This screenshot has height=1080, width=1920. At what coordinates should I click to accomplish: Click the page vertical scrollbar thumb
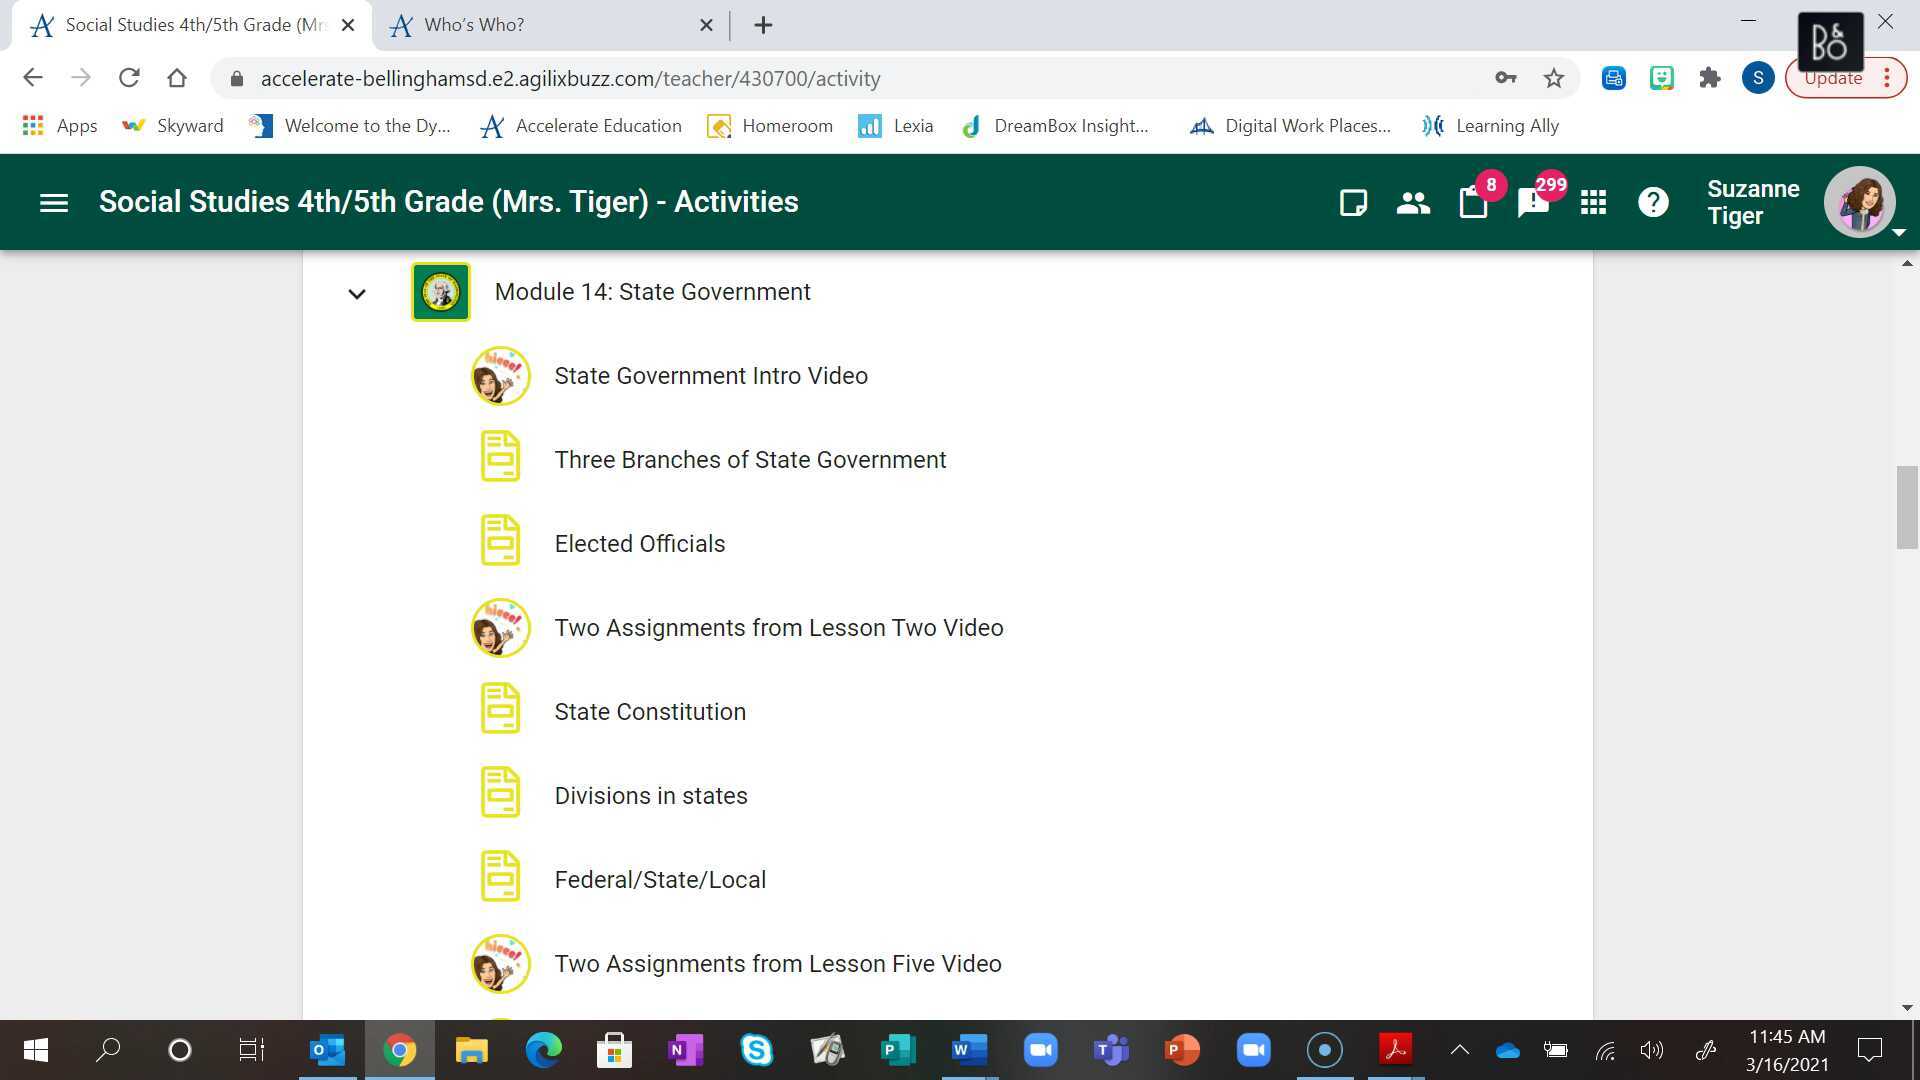coord(1906,507)
